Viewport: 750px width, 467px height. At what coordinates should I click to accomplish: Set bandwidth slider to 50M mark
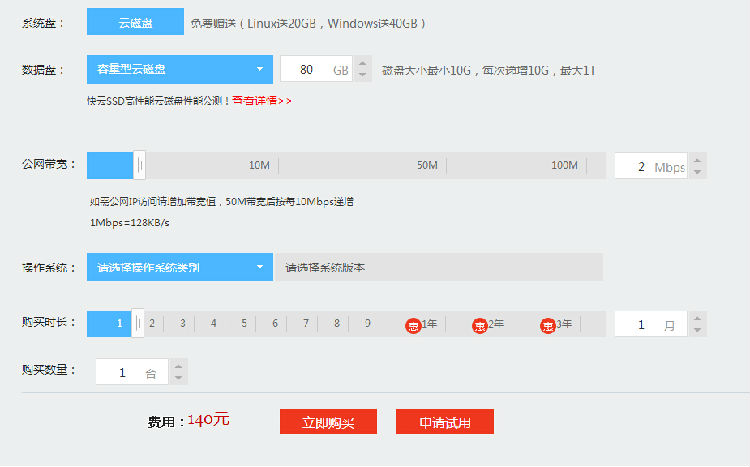[428, 165]
